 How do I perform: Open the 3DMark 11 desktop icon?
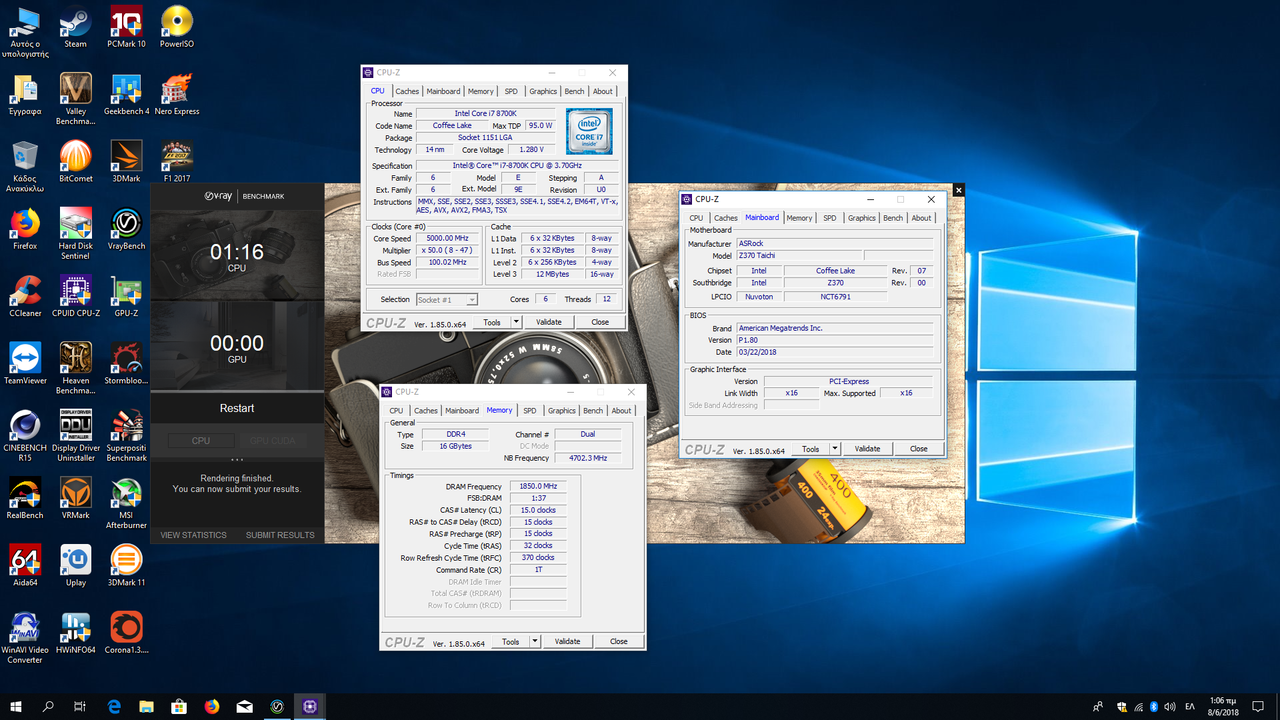coord(126,563)
